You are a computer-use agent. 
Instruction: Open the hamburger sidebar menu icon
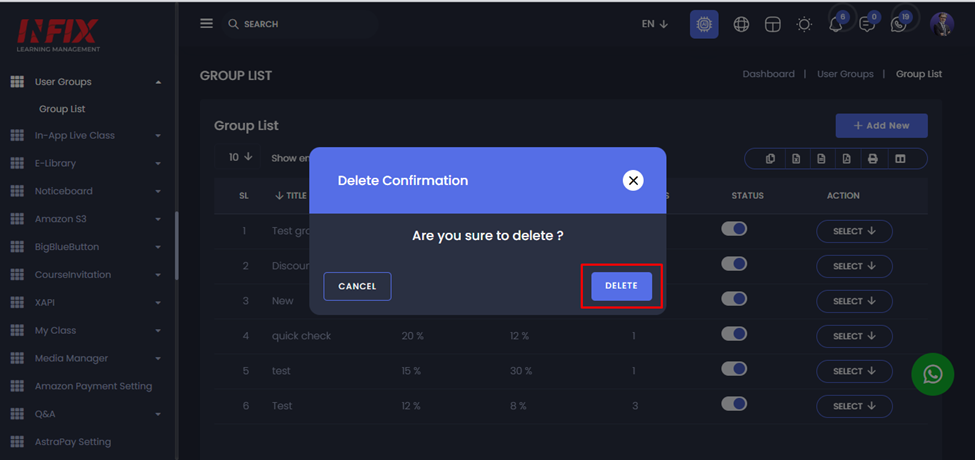pos(206,24)
